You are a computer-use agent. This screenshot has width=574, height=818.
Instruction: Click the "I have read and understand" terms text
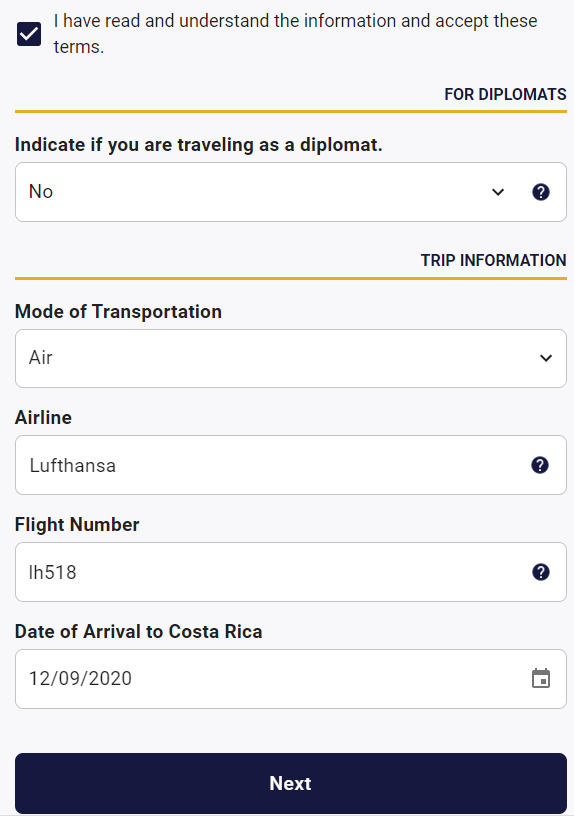click(x=295, y=34)
